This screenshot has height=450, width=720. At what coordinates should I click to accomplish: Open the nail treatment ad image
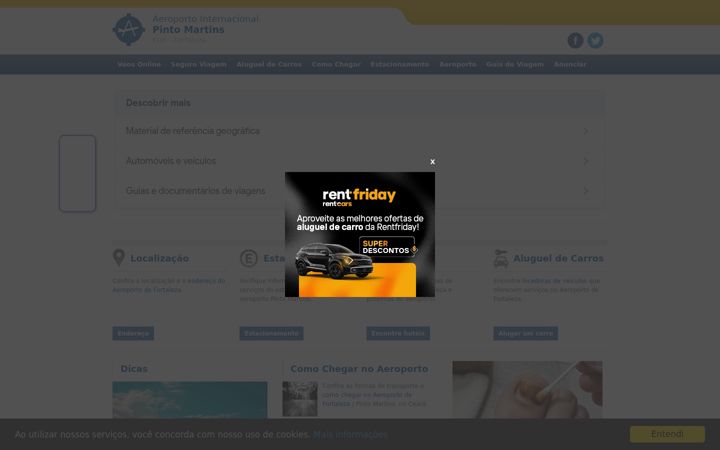tap(527, 389)
